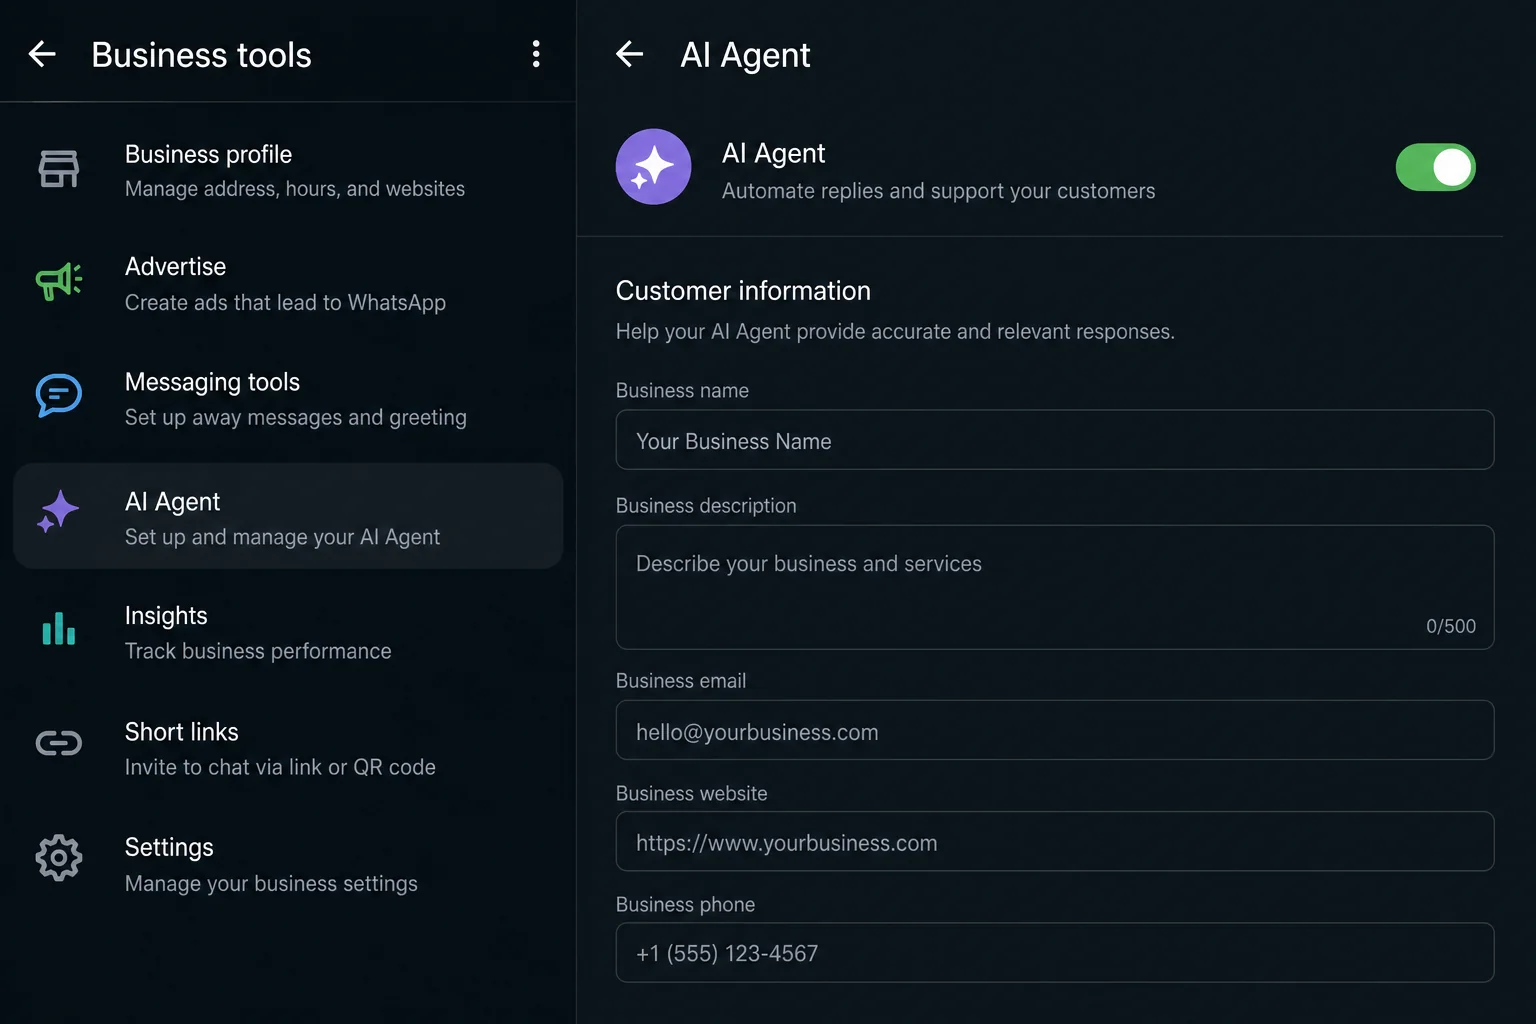The image size is (1536, 1024).
Task: Open the Advertise menu item
Action: point(288,283)
